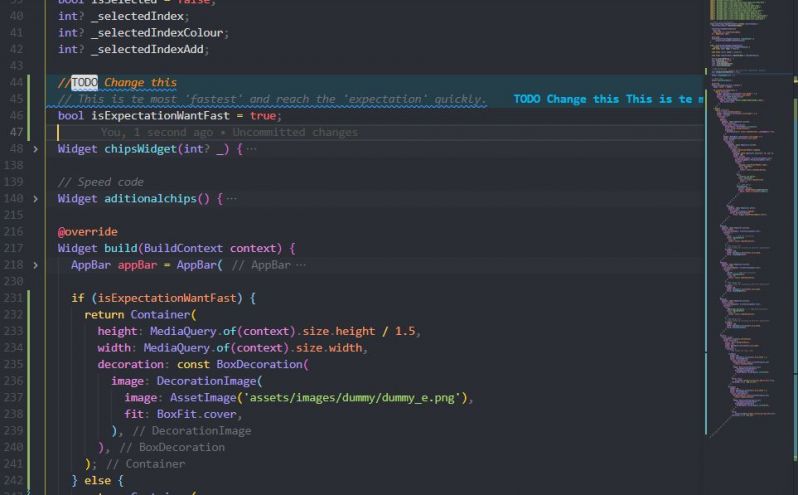This screenshot has height=495, width=798.
Task: Click ellipsis after aditionalchips opening brace
Action: pos(232,199)
